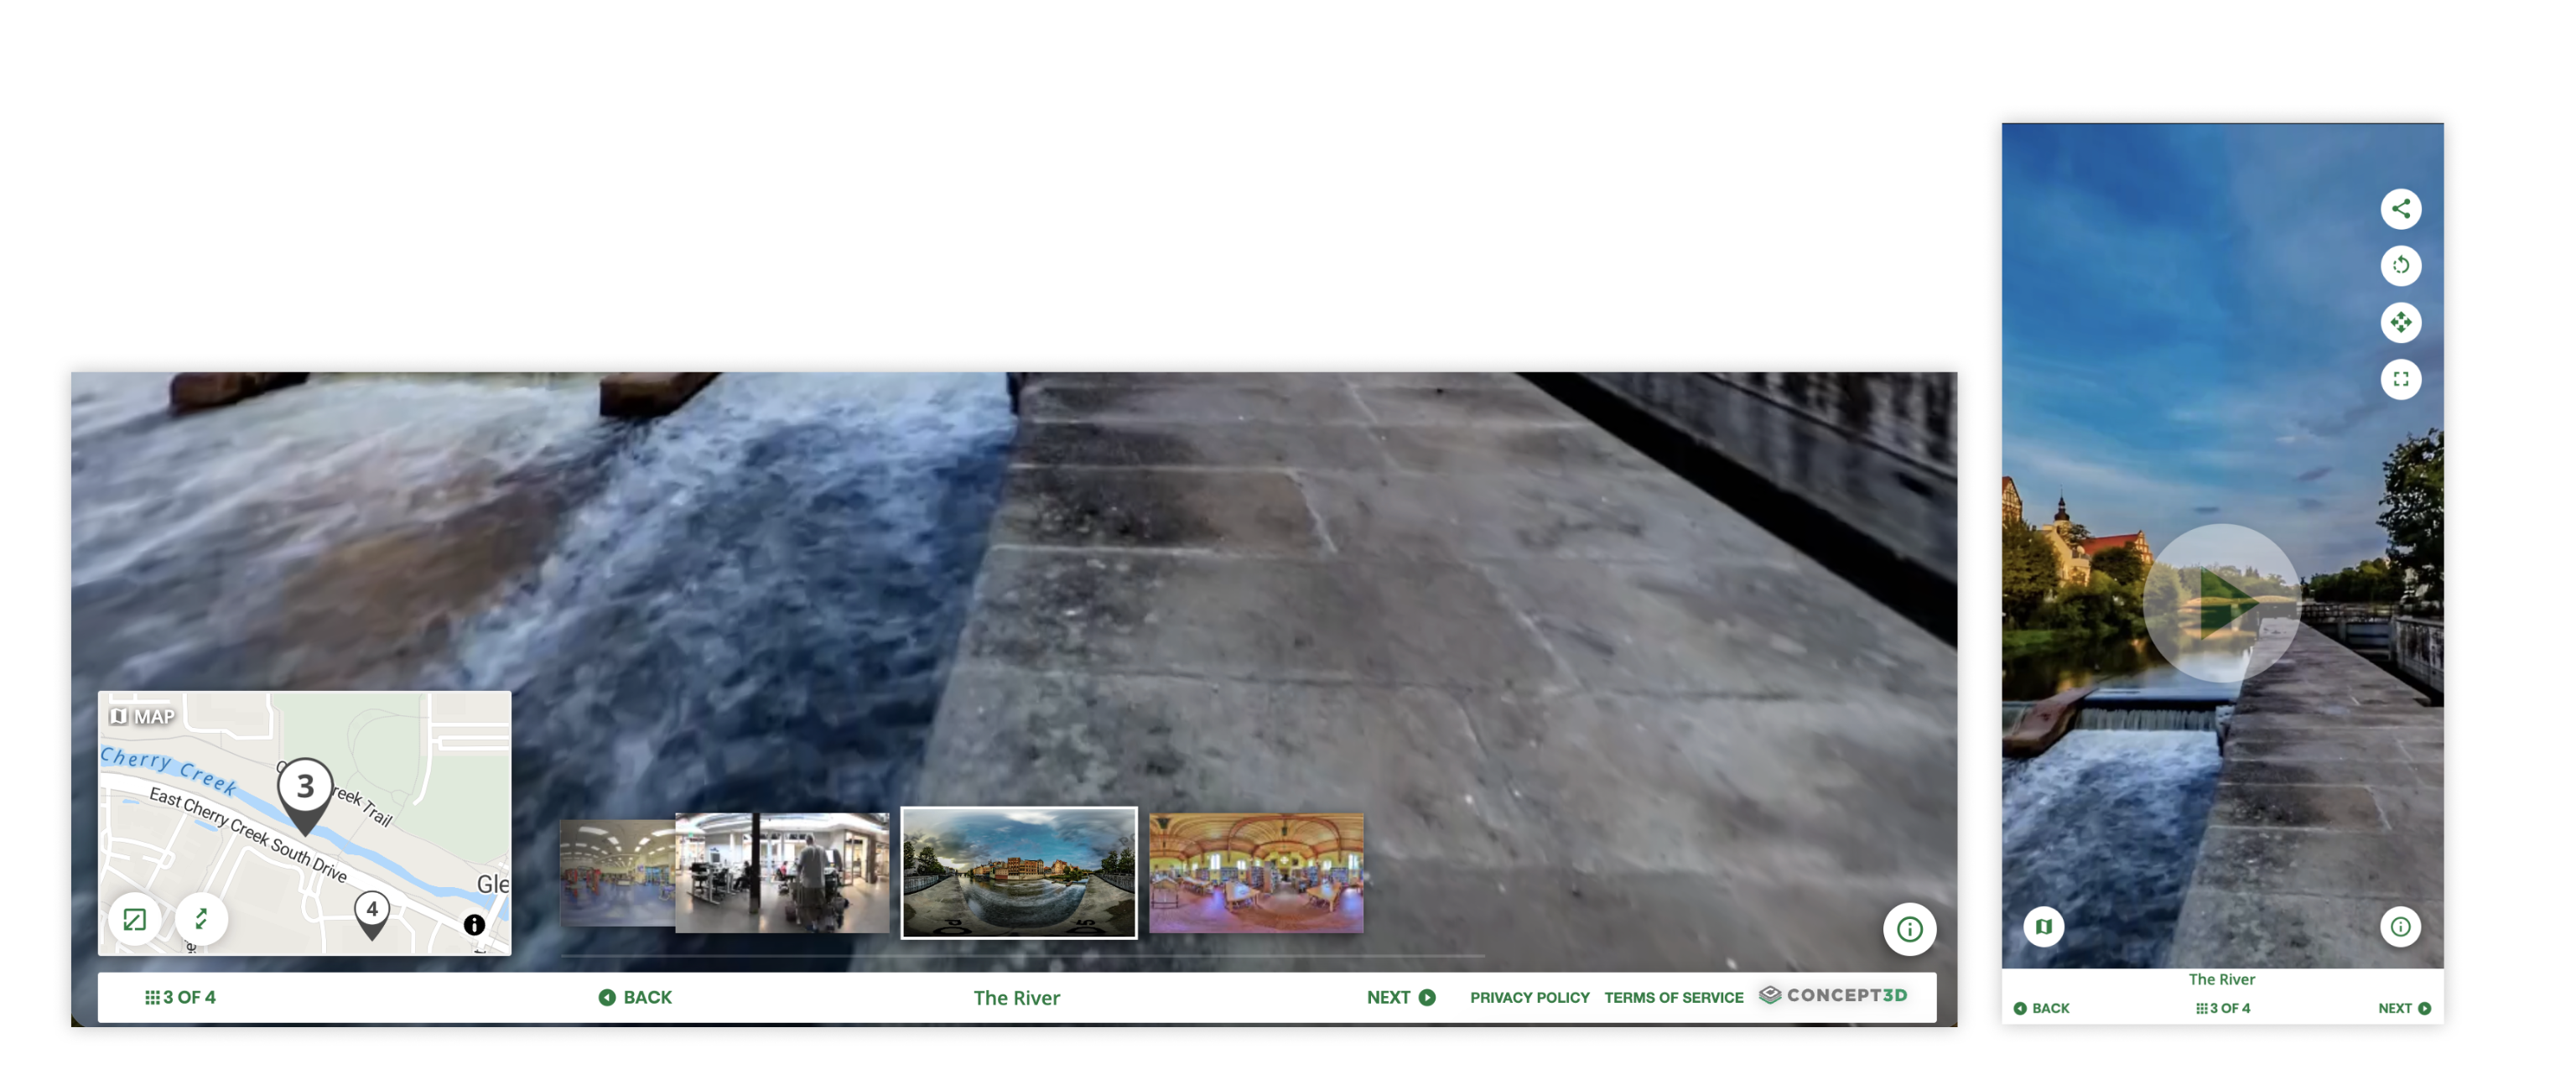Play the 360 video in mobile view
Viewport: 2576px width, 1085px height.
coord(2222,603)
